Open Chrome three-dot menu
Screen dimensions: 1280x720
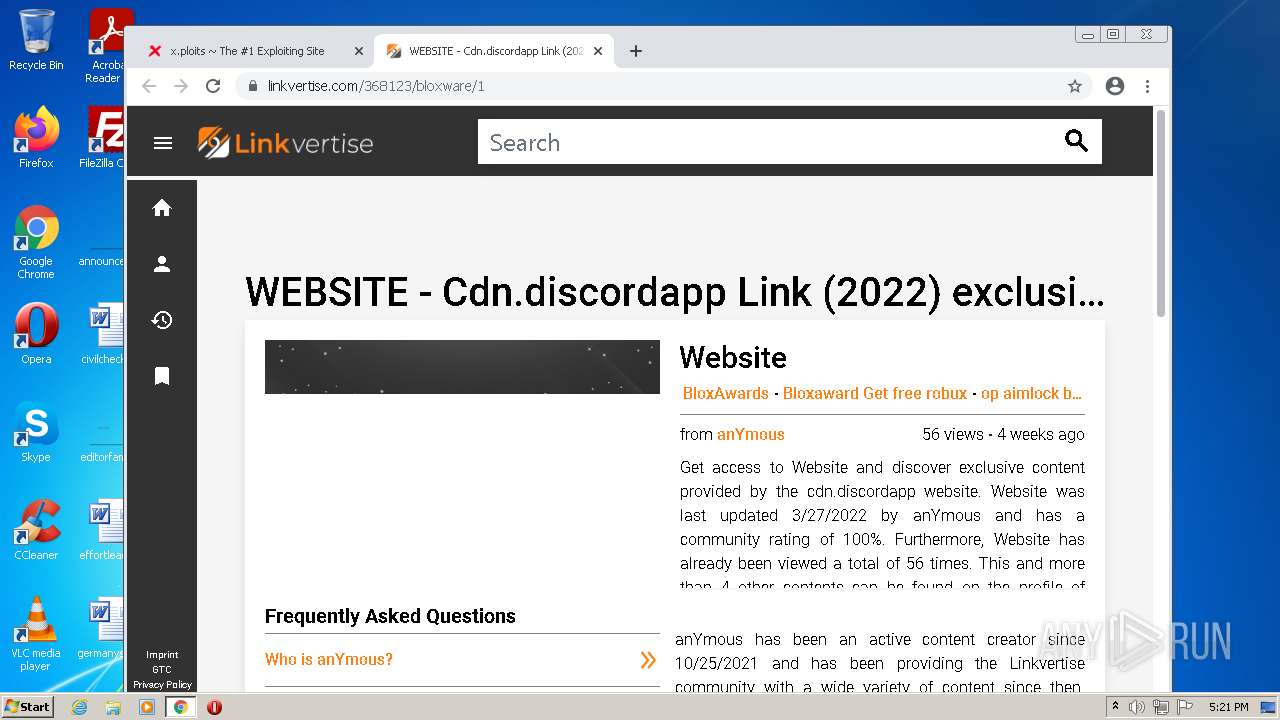tap(1147, 86)
